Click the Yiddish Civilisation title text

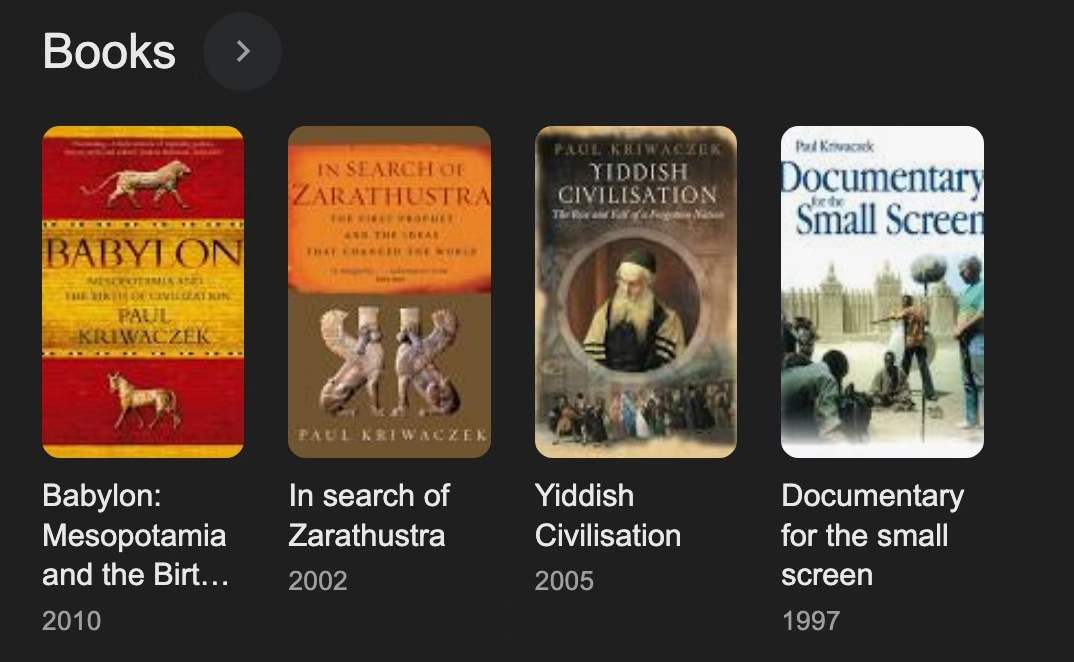pyautogui.click(x=608, y=515)
